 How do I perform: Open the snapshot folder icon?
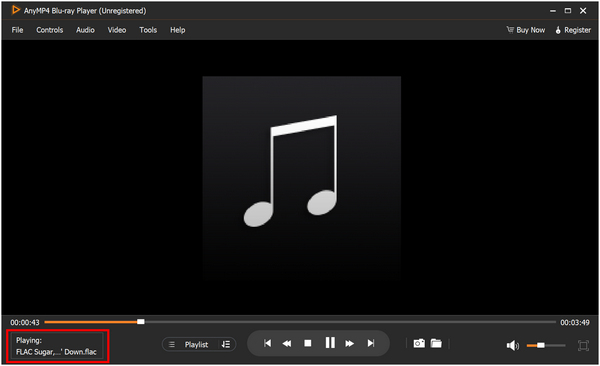pos(436,343)
